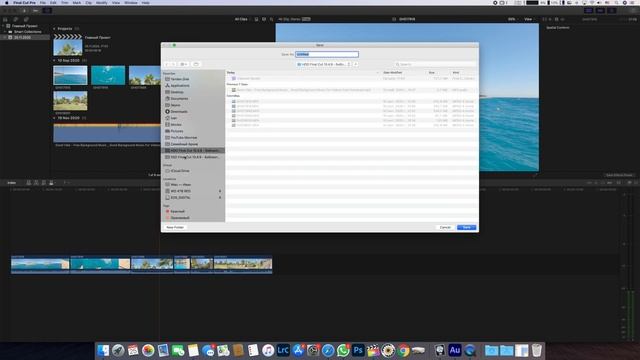Open the Clip menu

click(x=89, y=2)
